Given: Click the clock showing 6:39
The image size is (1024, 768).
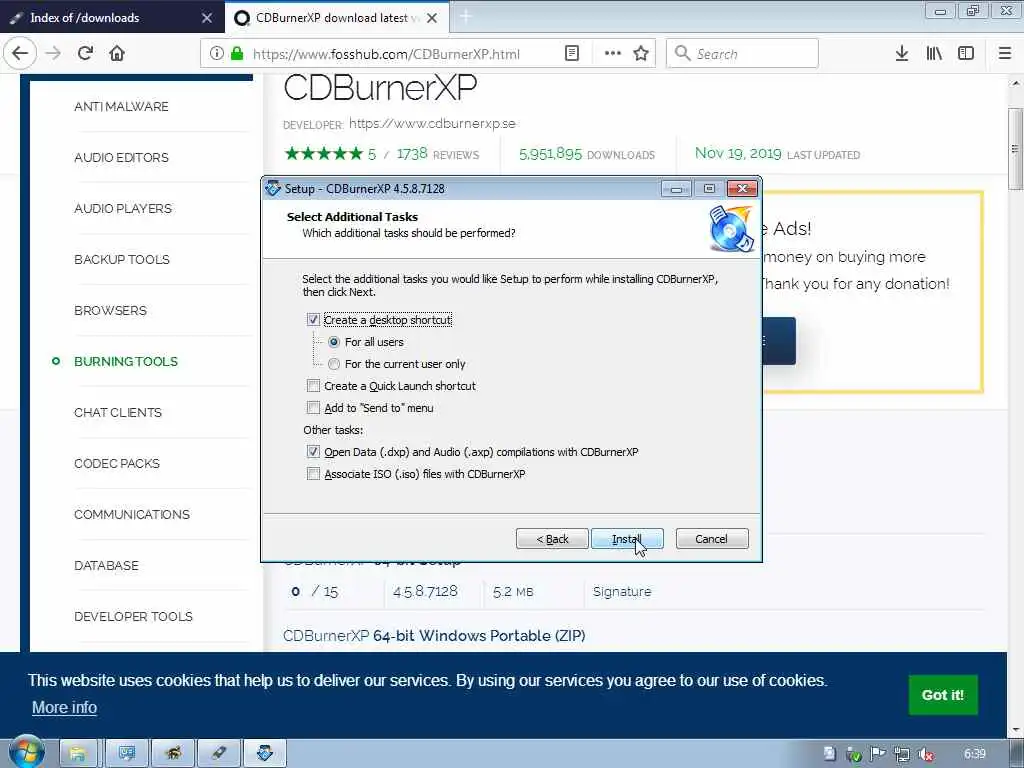Looking at the screenshot, I should coord(974,754).
